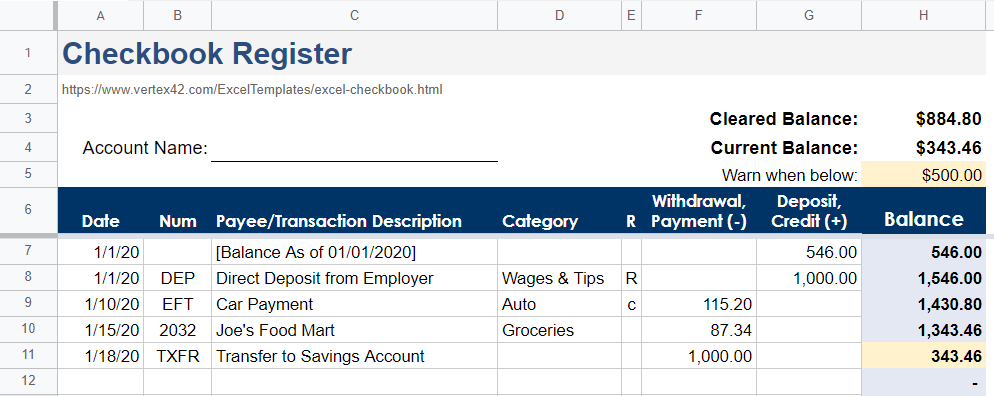Screen dimensions: 994x396
Task: Select the Current Balance $343.46 value
Action: click(x=924, y=148)
